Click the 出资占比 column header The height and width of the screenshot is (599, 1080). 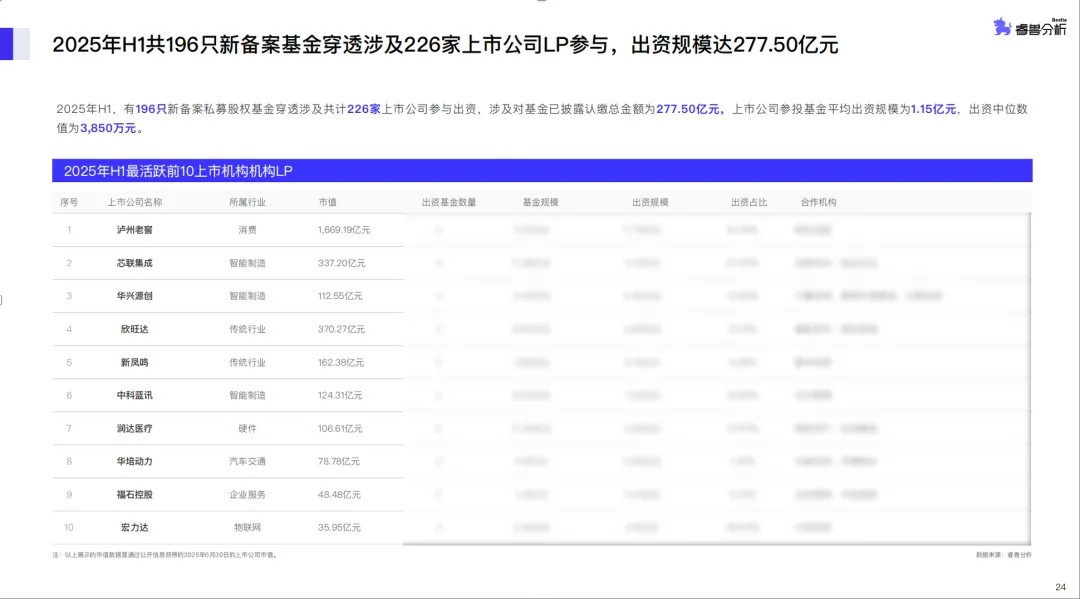point(749,202)
